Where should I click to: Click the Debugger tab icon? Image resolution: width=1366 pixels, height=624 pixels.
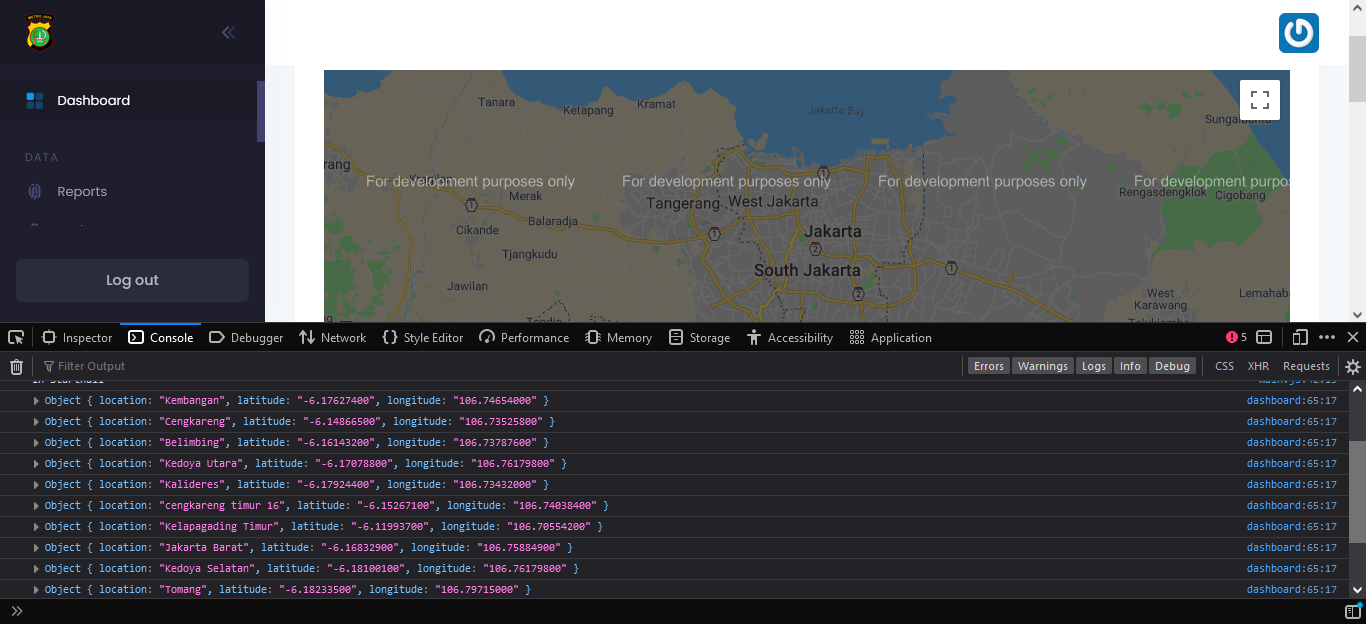(x=216, y=337)
